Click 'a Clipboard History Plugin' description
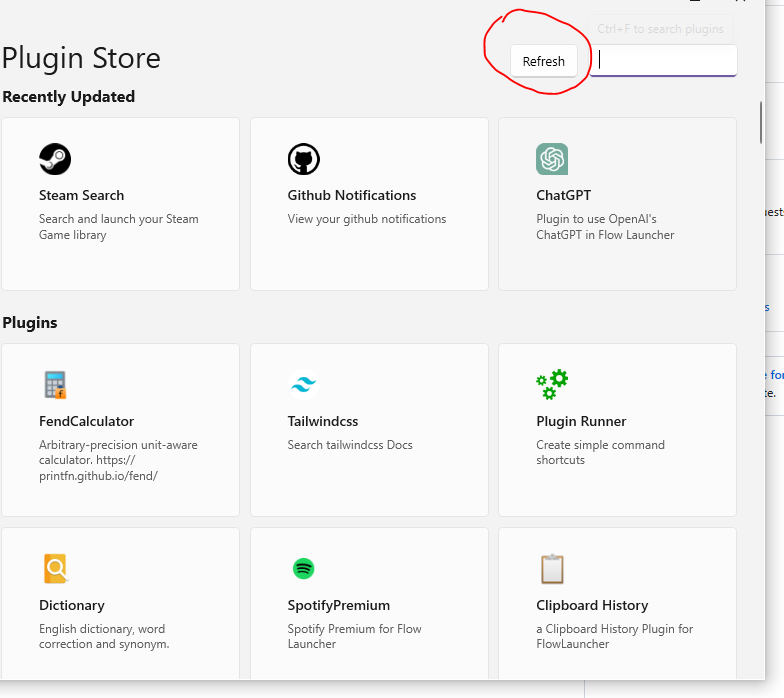Image resolution: width=784 pixels, height=698 pixels. pos(614,636)
